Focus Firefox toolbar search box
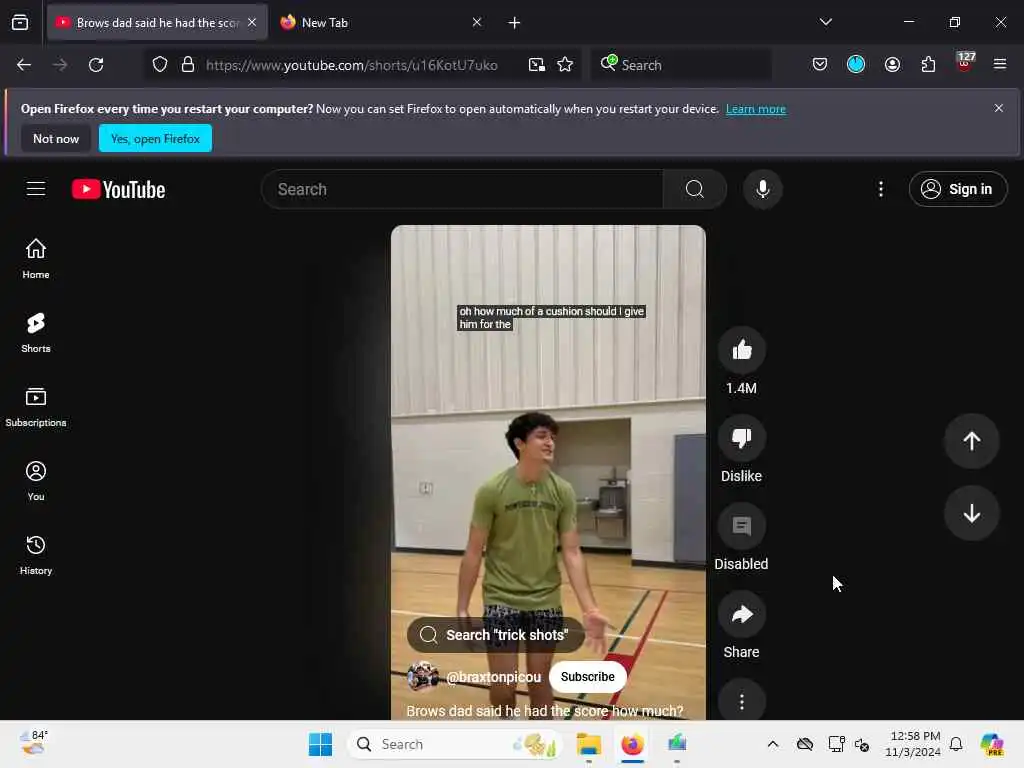This screenshot has height=768, width=1024. pos(680,65)
